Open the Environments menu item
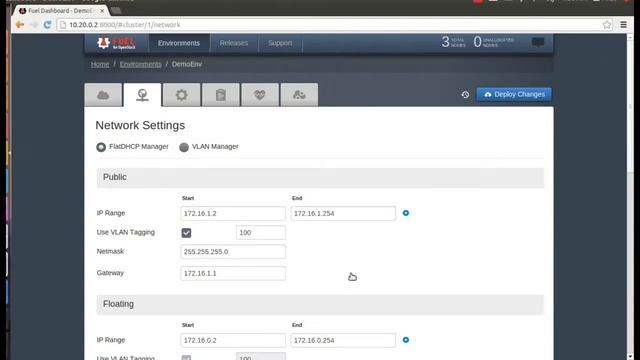This screenshot has width=640, height=360. pos(179,43)
